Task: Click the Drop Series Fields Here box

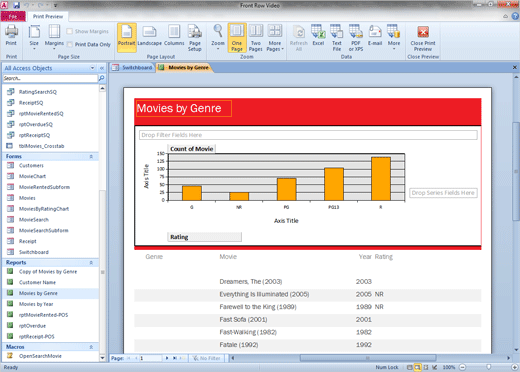Action: 443,193
